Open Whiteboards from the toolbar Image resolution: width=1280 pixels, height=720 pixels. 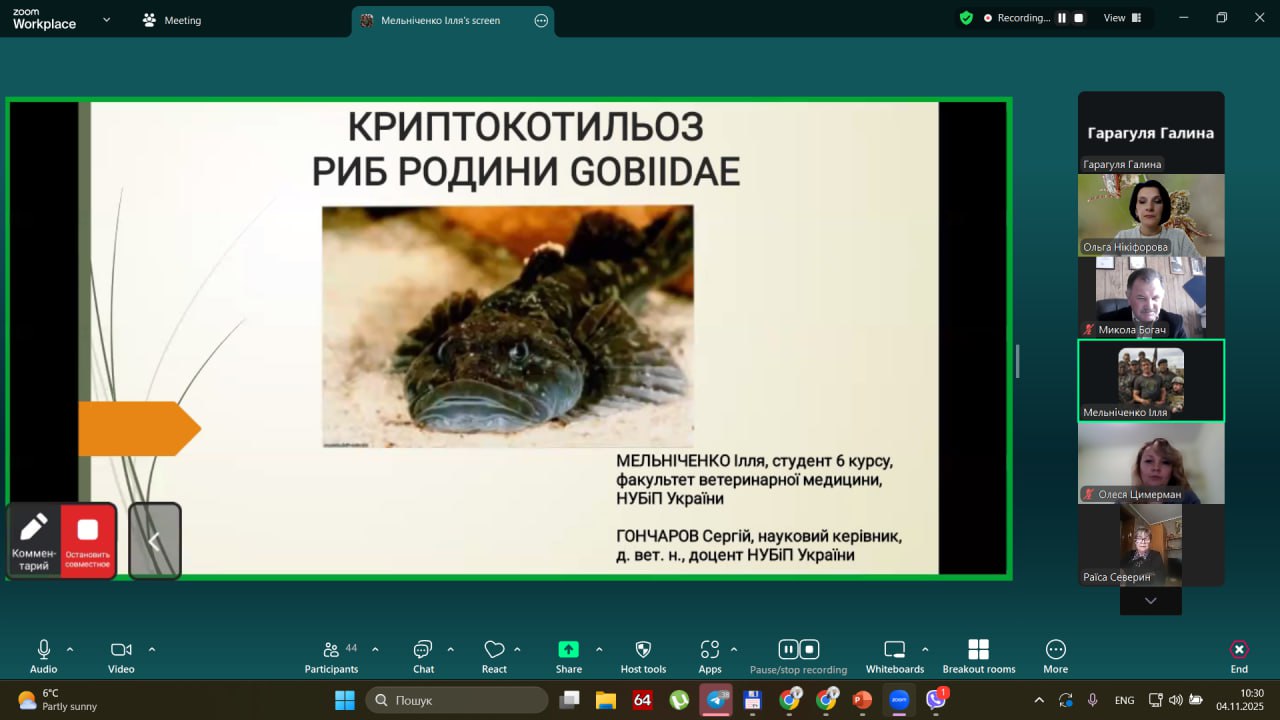[894, 656]
